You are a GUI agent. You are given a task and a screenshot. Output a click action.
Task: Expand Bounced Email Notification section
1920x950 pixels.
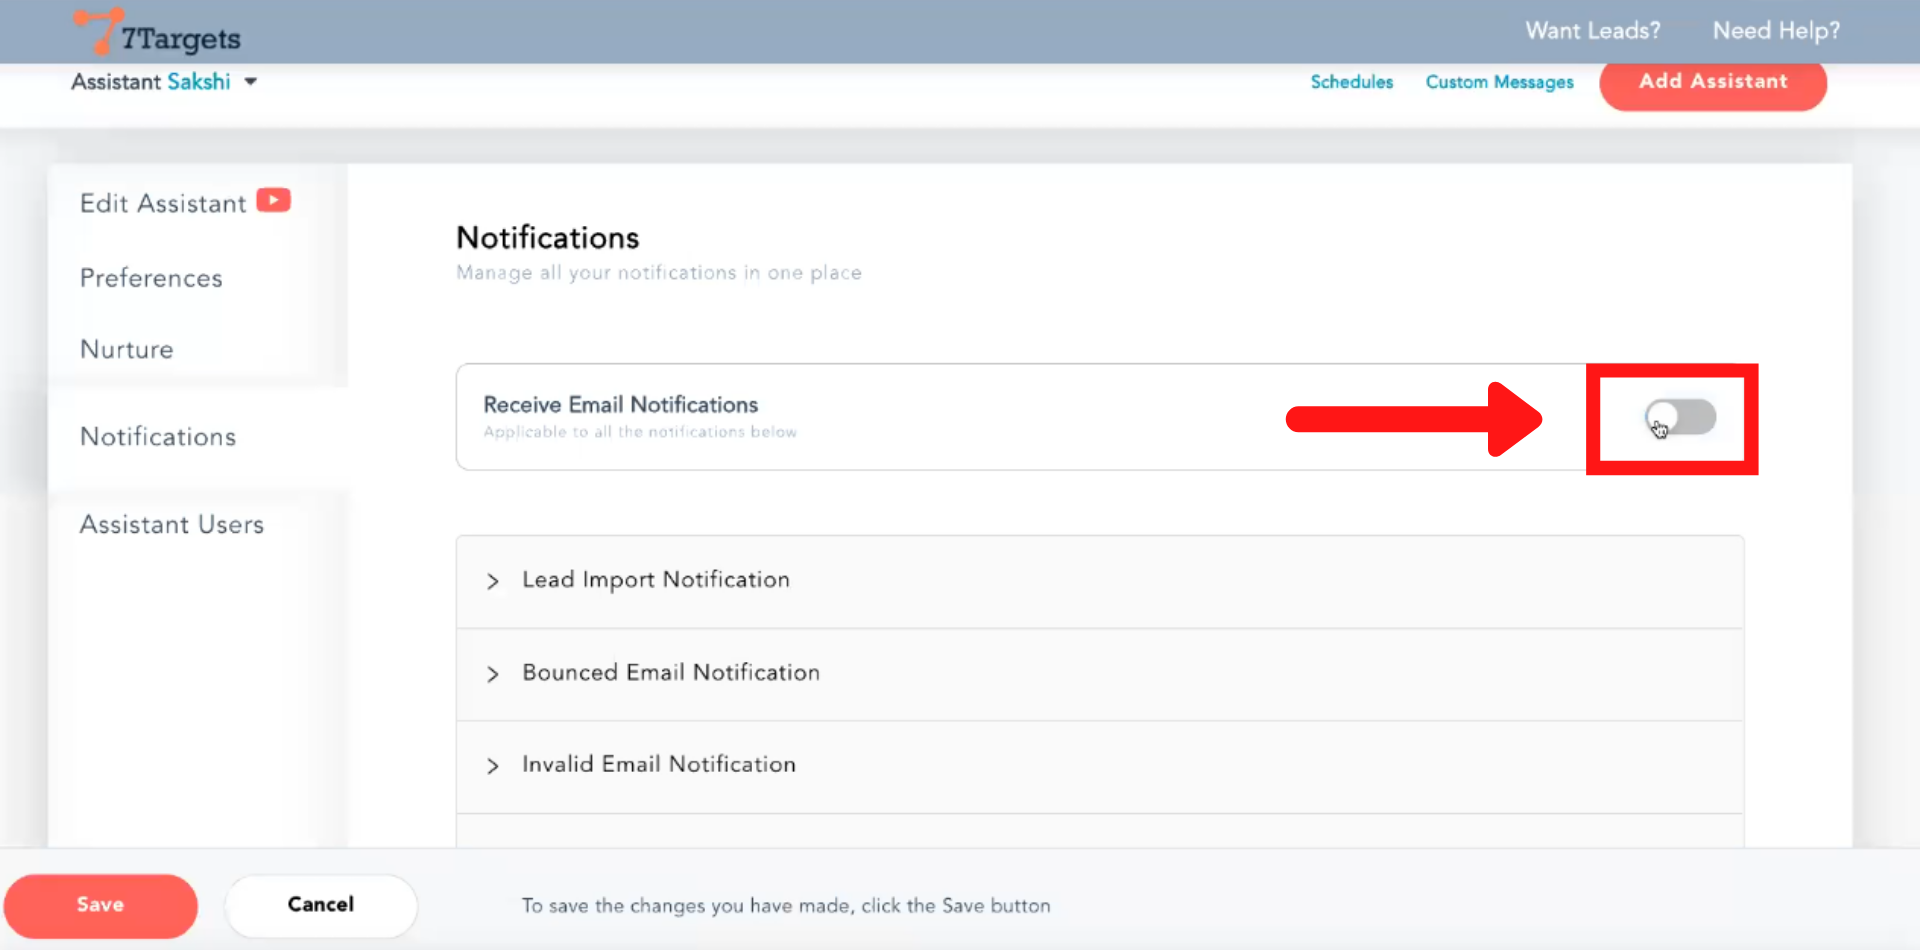(x=670, y=673)
